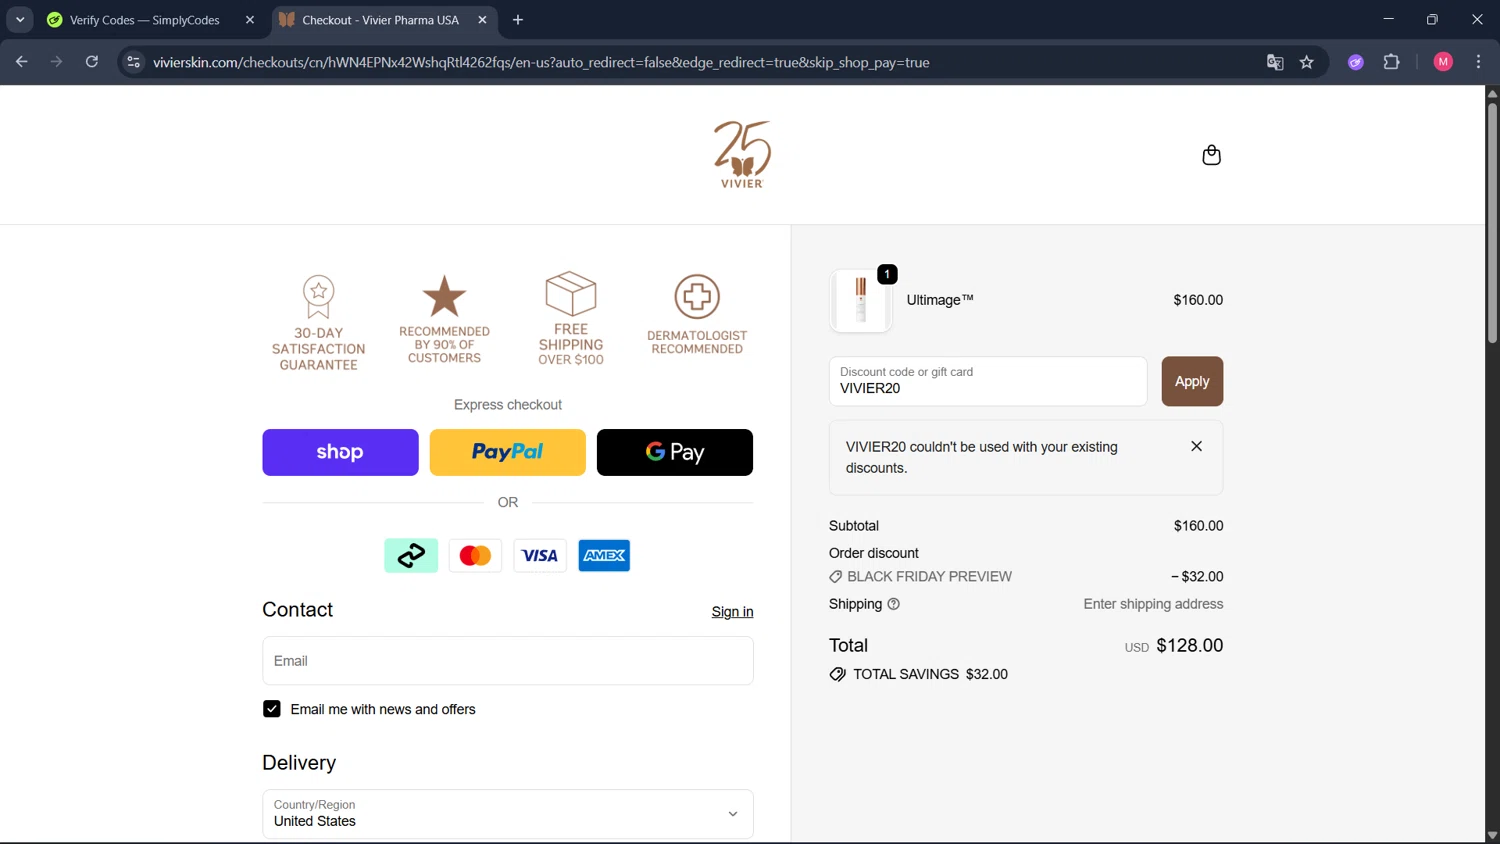Open the purple extension icon in toolbar
Viewport: 1500px width, 844px height.
pos(1356,62)
